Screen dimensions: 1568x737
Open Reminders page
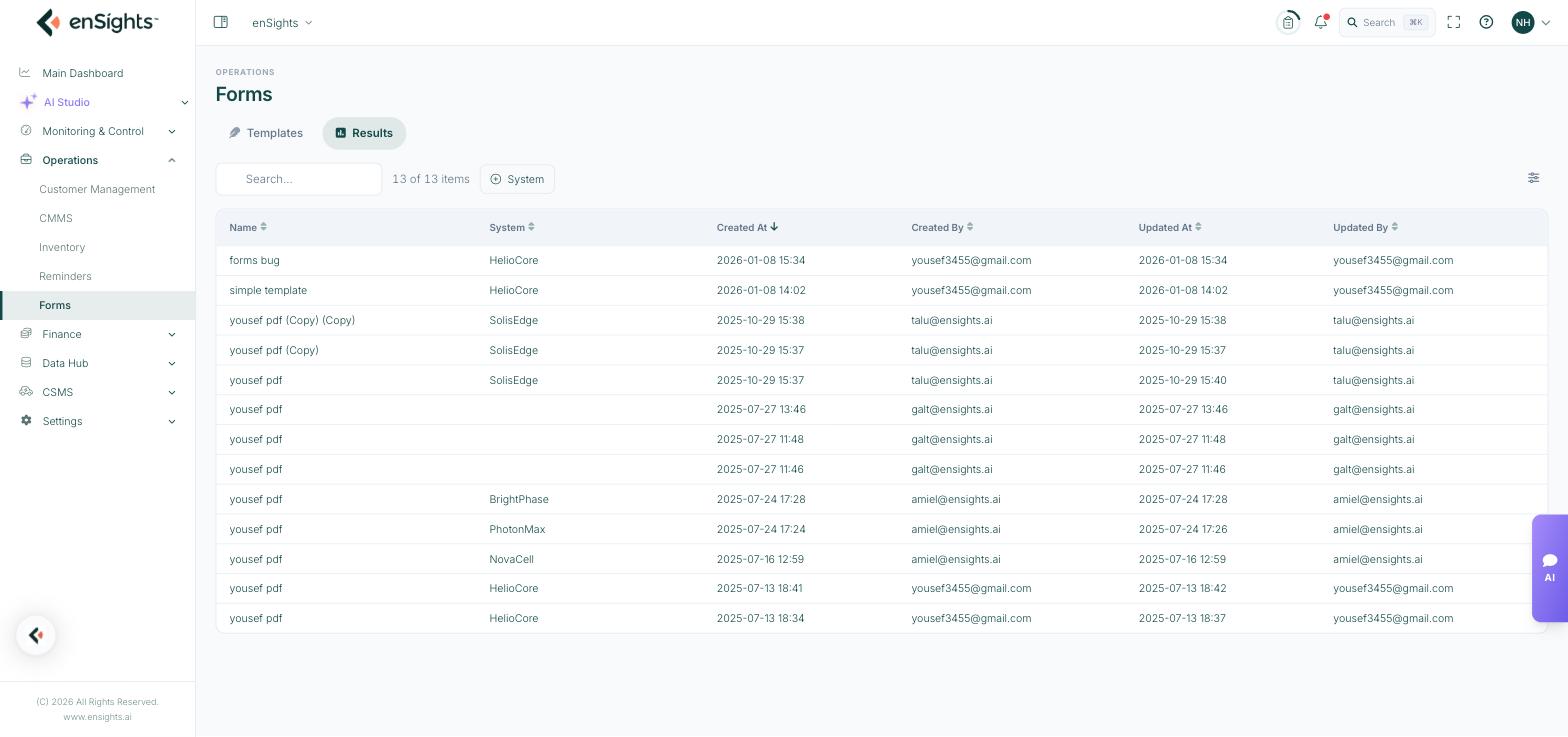tap(65, 276)
